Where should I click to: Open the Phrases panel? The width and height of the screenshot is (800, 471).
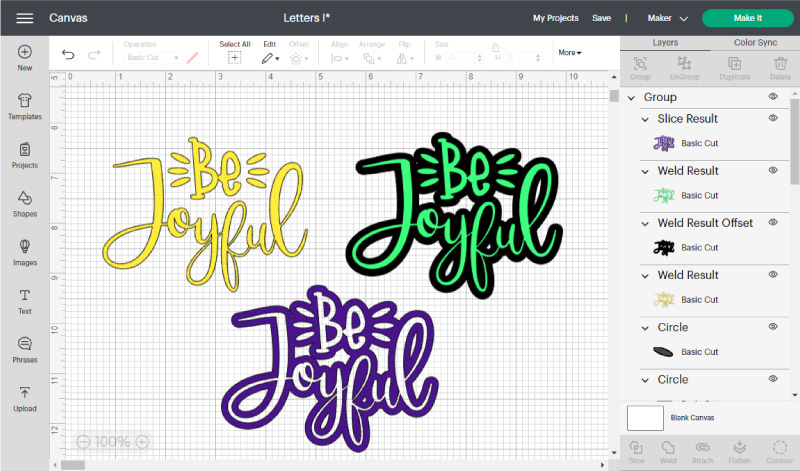pyautogui.click(x=24, y=348)
